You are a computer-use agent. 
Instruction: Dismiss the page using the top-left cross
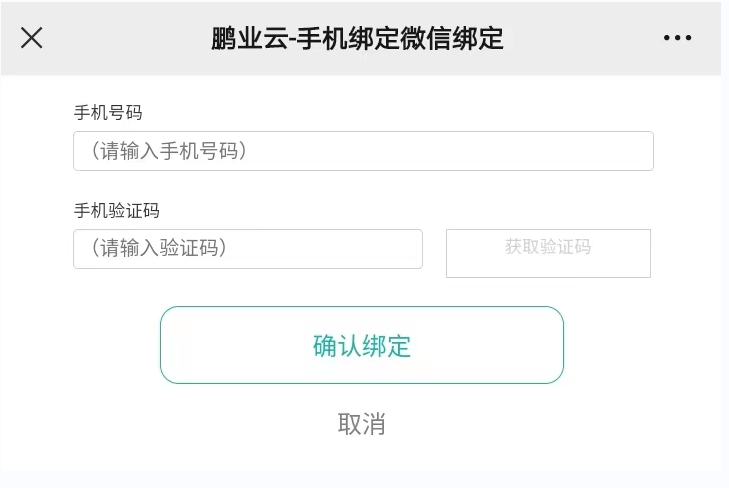point(32,38)
